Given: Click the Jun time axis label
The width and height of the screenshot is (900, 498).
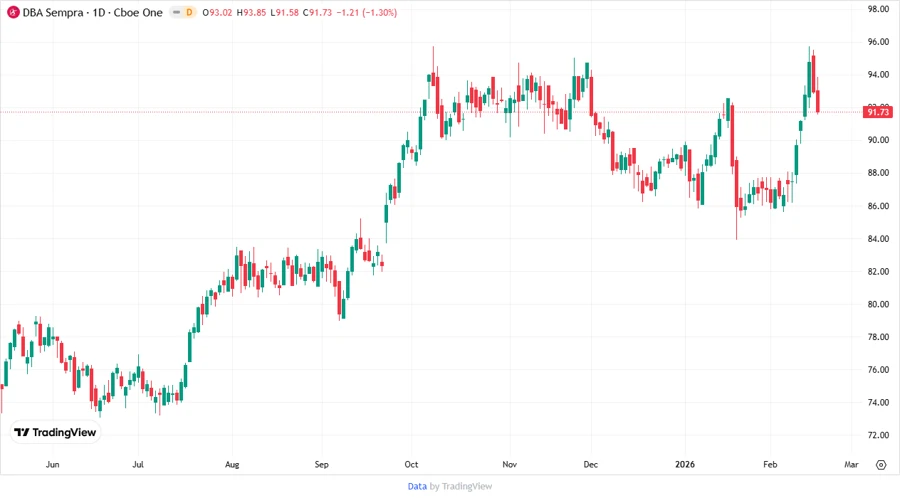Looking at the screenshot, I should pyautogui.click(x=52, y=464).
